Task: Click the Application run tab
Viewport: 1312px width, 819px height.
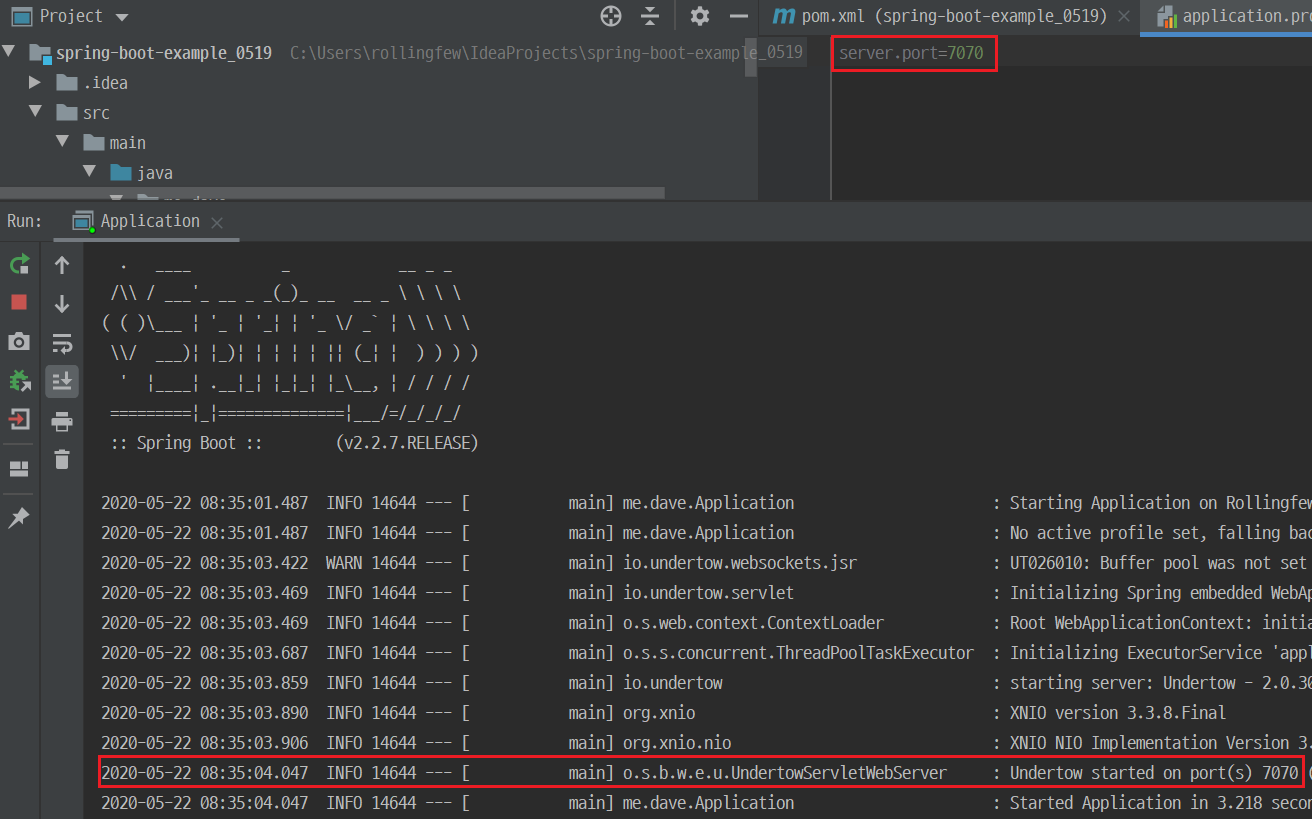Action: (150, 221)
